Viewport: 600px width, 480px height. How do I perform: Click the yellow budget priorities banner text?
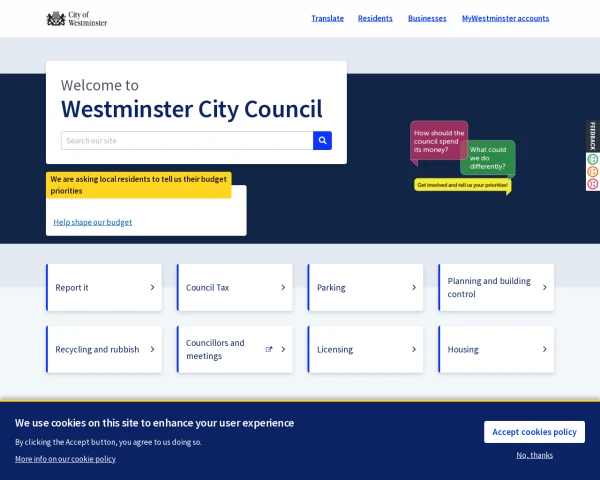point(139,185)
